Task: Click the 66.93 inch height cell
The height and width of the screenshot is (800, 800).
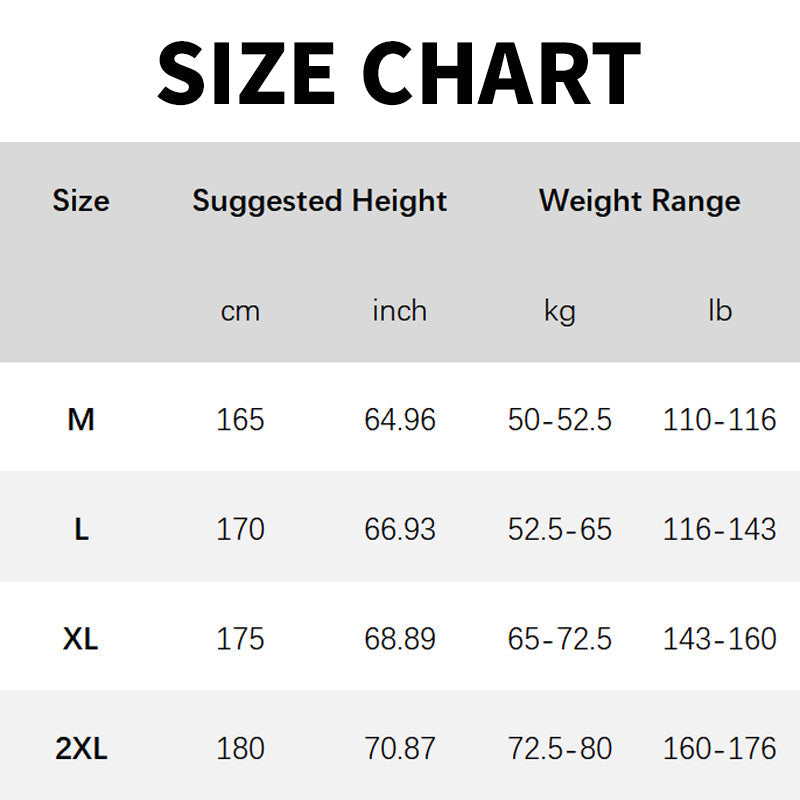Action: [x=400, y=529]
